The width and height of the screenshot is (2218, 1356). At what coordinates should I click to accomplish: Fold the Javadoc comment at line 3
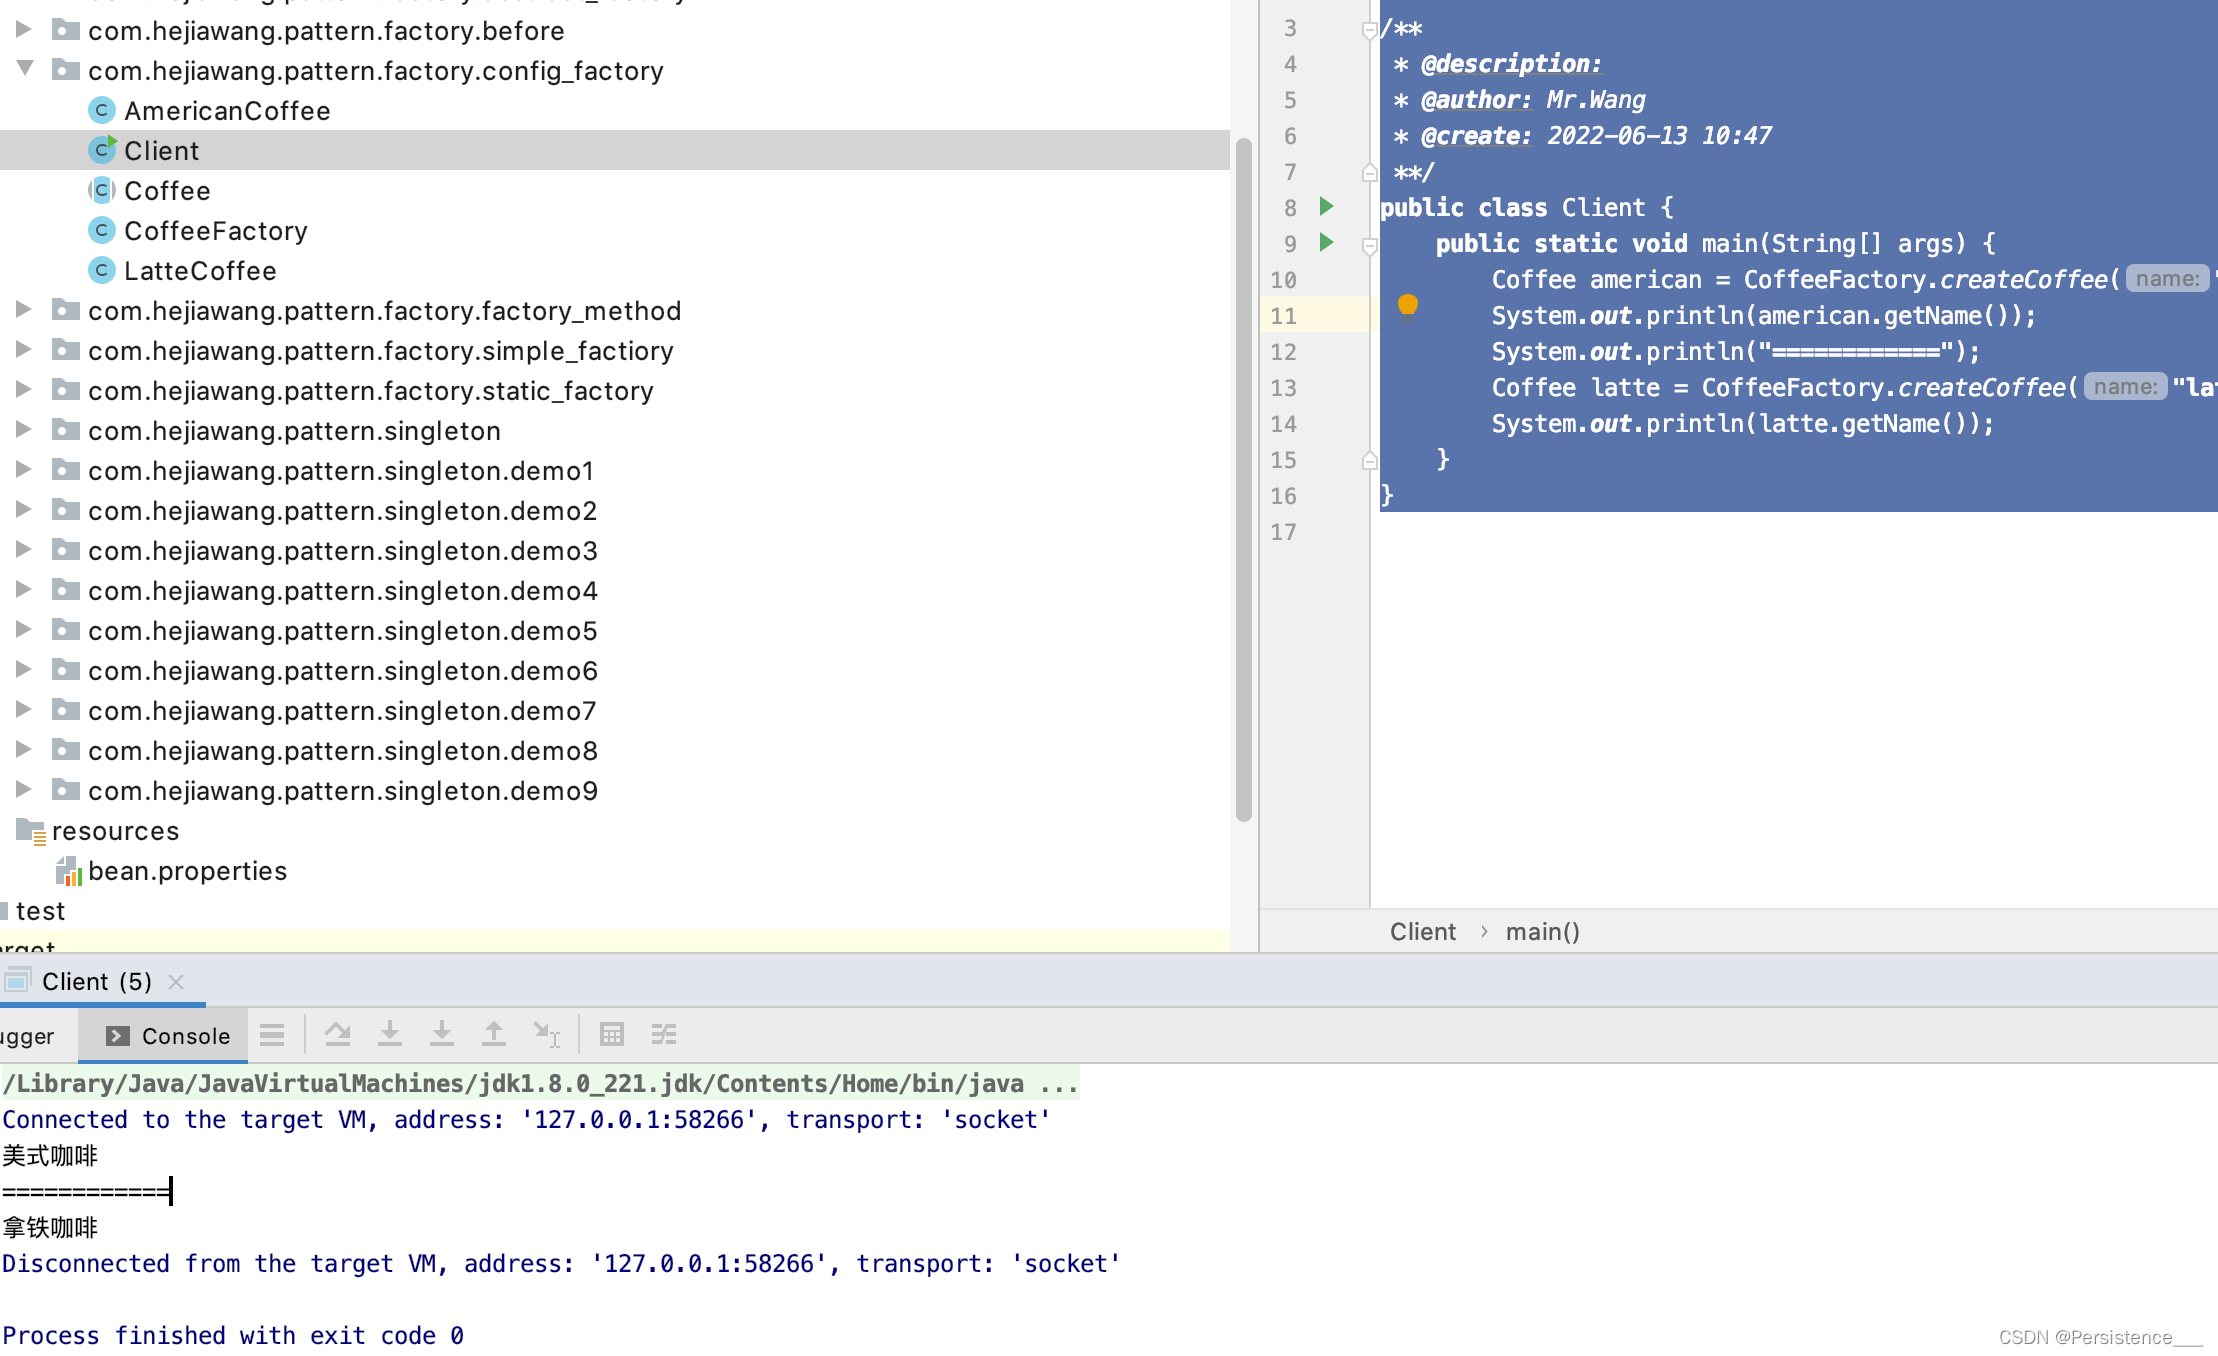point(1369,30)
